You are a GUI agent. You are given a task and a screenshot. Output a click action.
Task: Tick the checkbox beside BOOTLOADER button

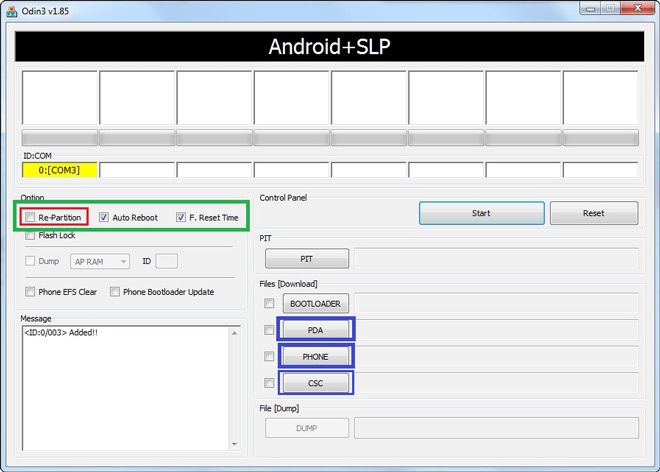(x=269, y=303)
